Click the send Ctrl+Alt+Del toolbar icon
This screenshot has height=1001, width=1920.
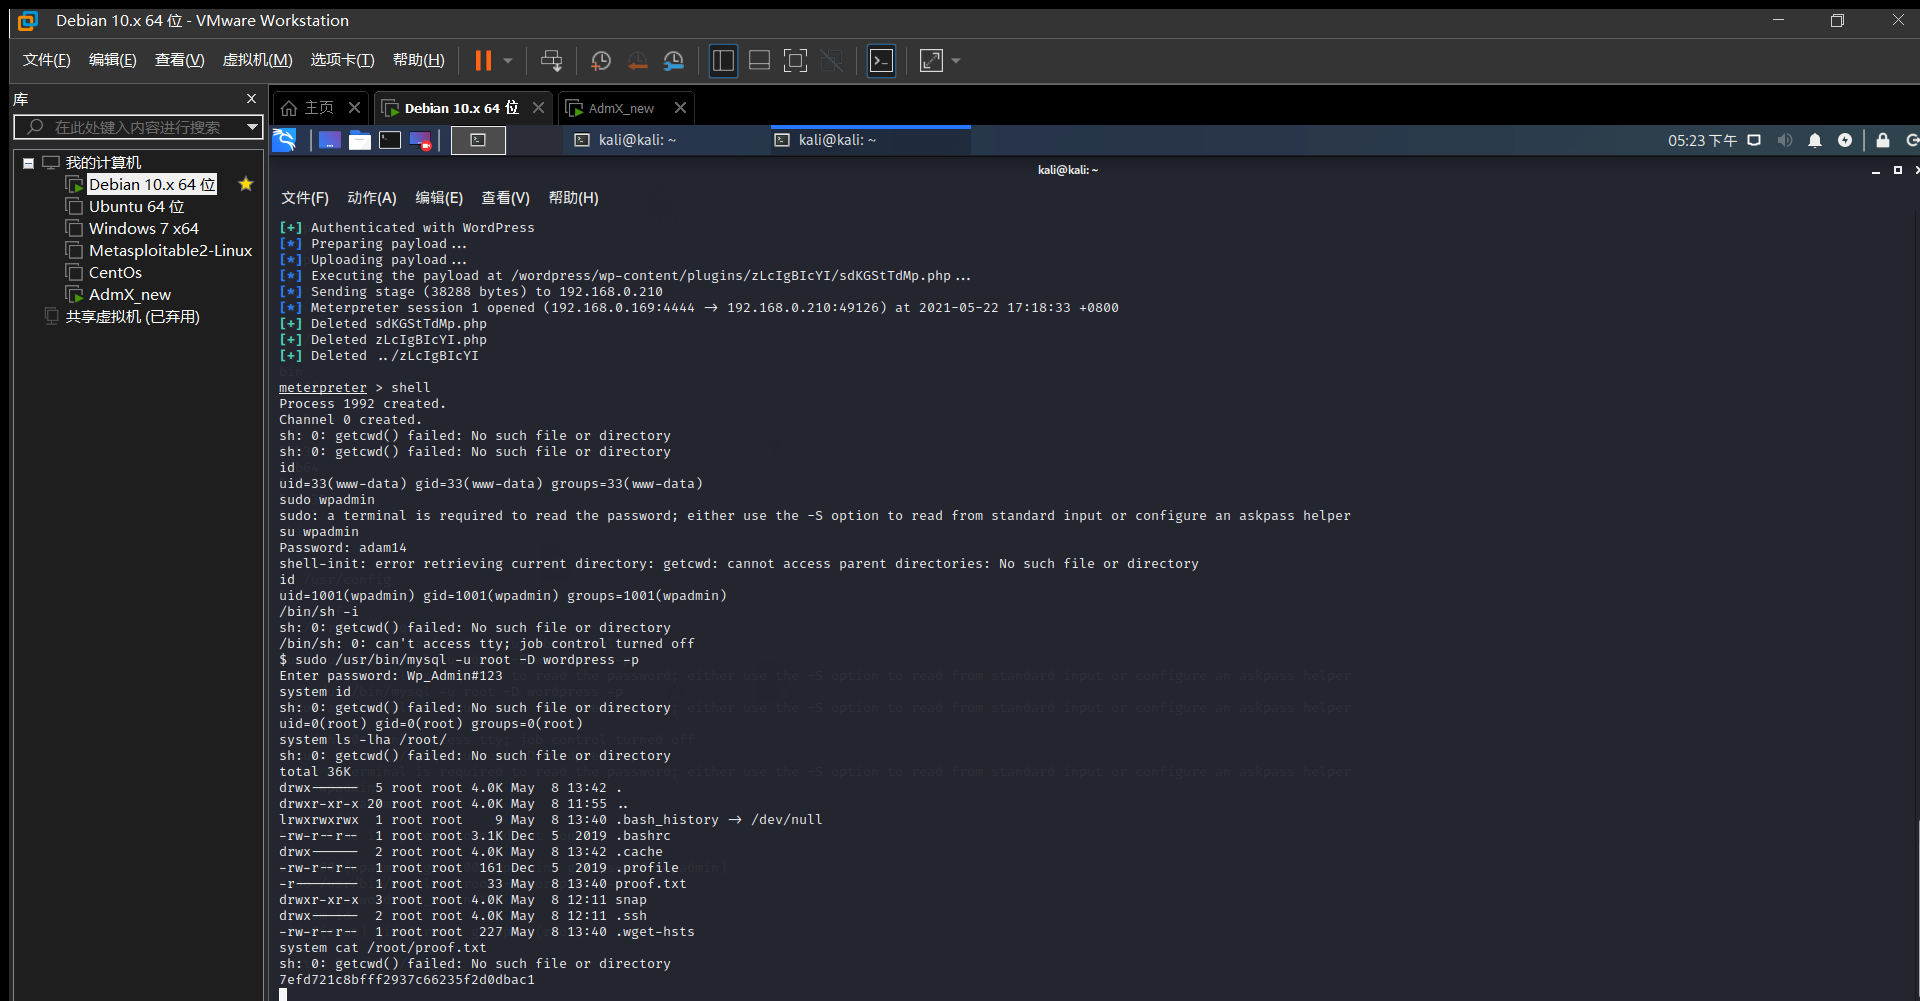pos(551,61)
